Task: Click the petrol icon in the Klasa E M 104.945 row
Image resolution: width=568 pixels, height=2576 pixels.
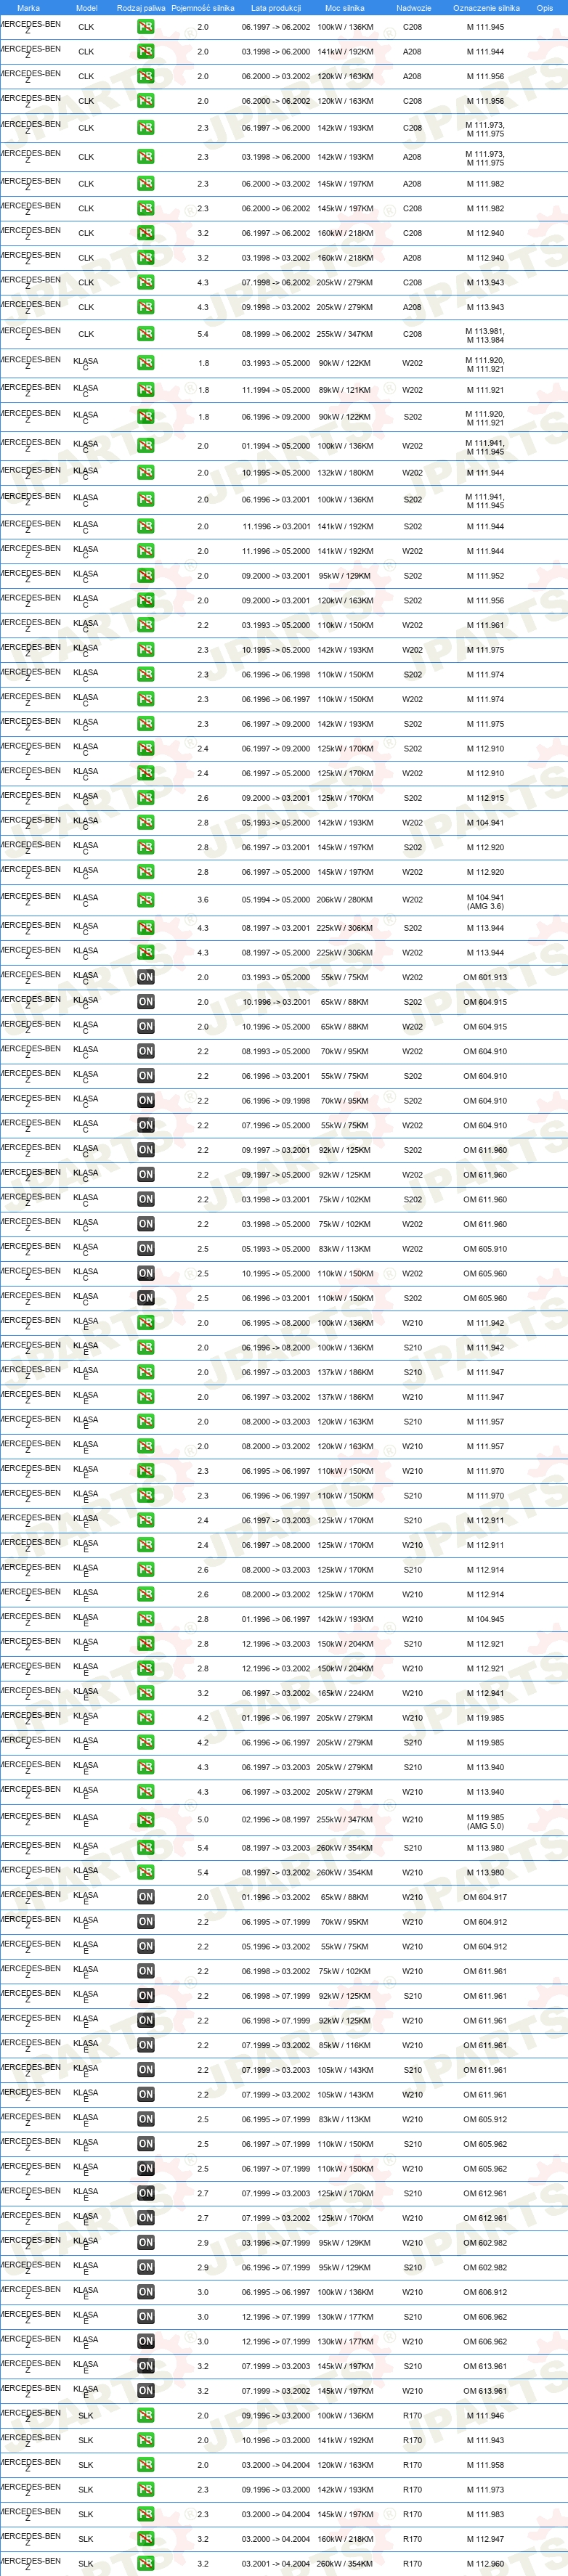Action: [x=146, y=1619]
